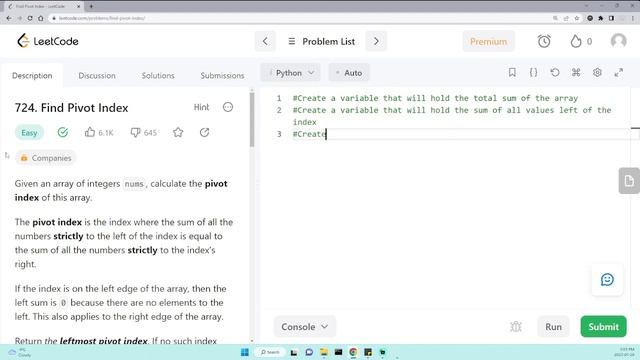
Task: Open the feedback chat smiley icon
Action: pos(607,279)
